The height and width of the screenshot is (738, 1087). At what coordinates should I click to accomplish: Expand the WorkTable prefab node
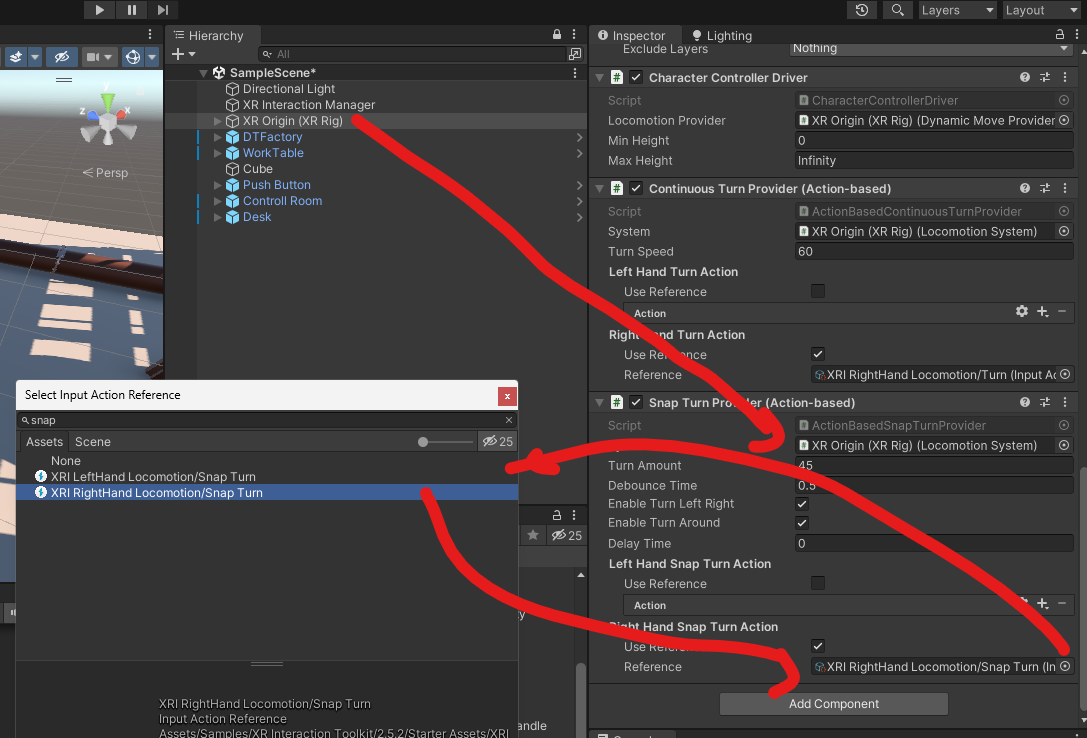pos(217,153)
